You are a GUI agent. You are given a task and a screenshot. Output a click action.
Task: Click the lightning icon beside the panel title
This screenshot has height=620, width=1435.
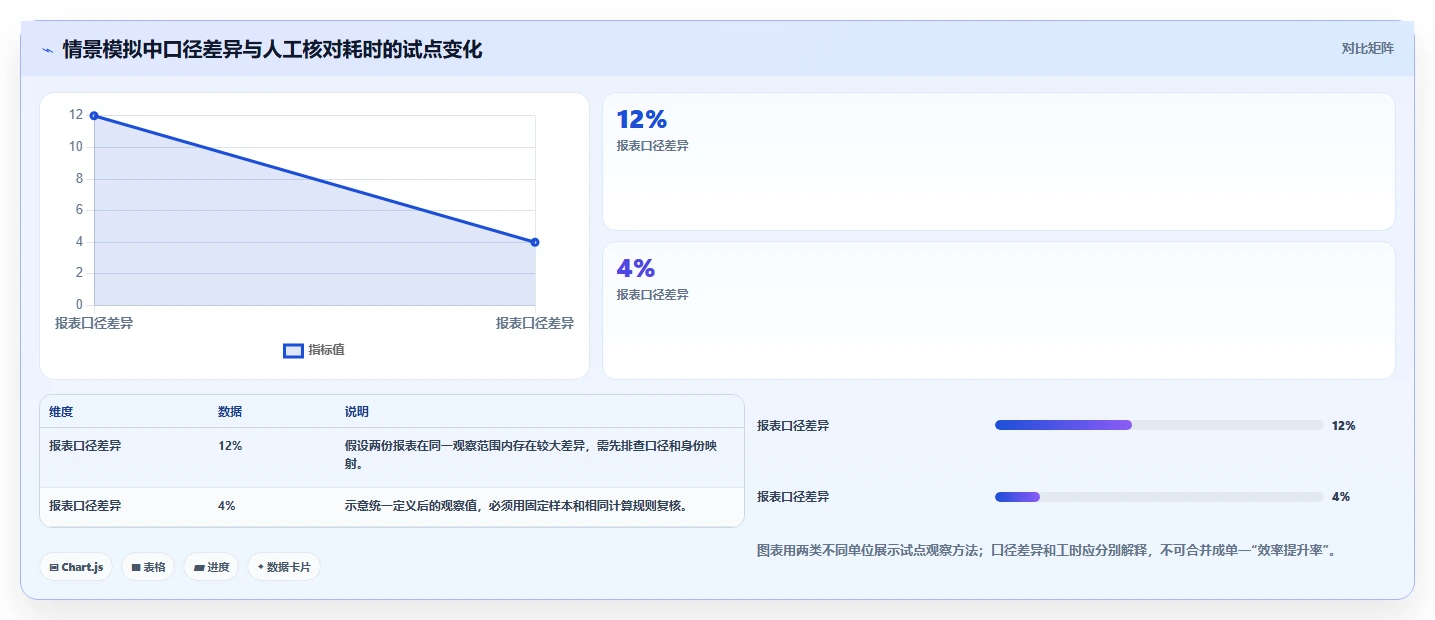pyautogui.click(x=47, y=50)
